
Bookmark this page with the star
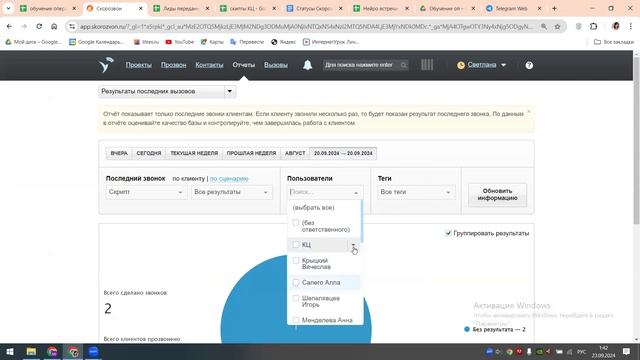pos(557,26)
